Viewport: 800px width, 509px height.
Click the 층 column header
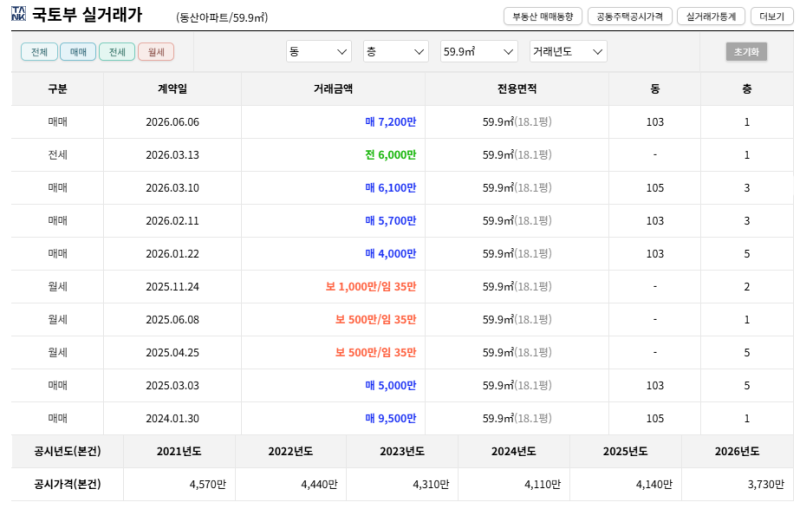pos(747,89)
